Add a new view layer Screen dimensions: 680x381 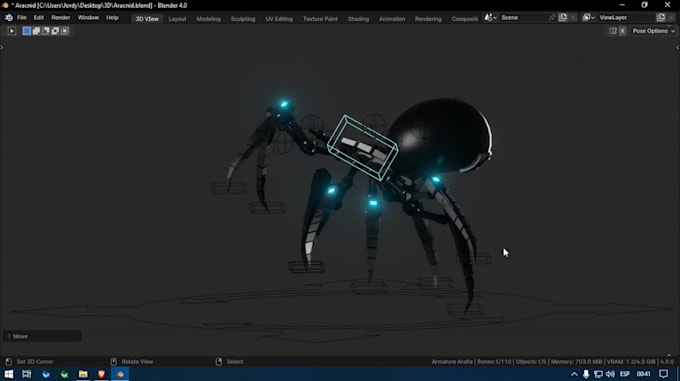[661, 17]
